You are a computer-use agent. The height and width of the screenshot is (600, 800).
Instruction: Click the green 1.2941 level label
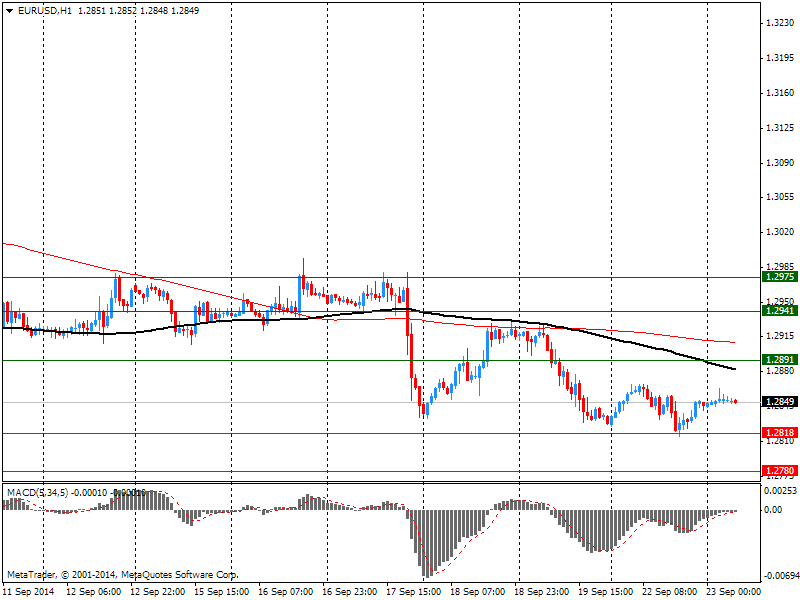[779, 310]
